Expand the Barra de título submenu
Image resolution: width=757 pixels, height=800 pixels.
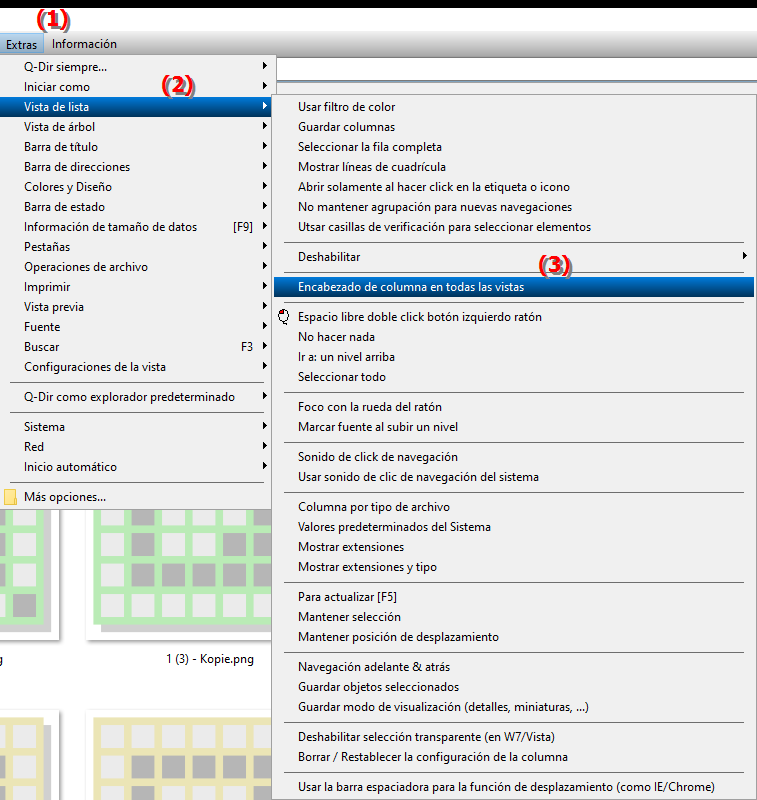[x=137, y=147]
